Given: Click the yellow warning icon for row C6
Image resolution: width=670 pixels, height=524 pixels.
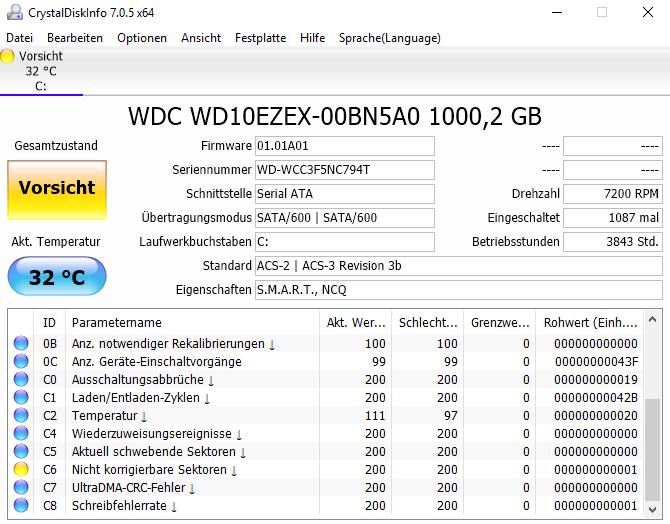Looking at the screenshot, I should [x=21, y=469].
